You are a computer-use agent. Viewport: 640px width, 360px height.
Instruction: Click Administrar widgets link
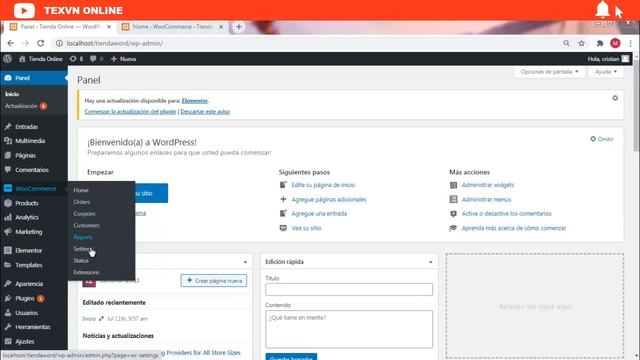click(x=488, y=185)
